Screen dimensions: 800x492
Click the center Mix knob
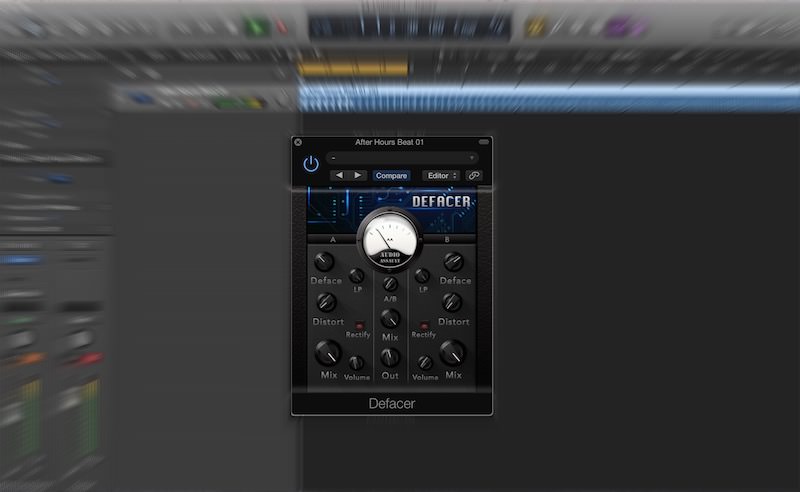pyautogui.click(x=390, y=318)
